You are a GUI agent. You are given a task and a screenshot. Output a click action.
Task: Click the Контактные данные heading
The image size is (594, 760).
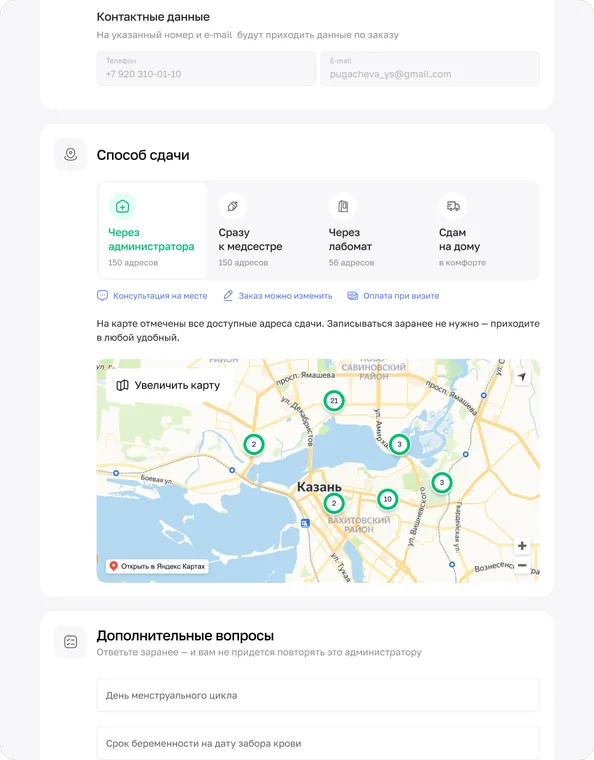pos(153,17)
